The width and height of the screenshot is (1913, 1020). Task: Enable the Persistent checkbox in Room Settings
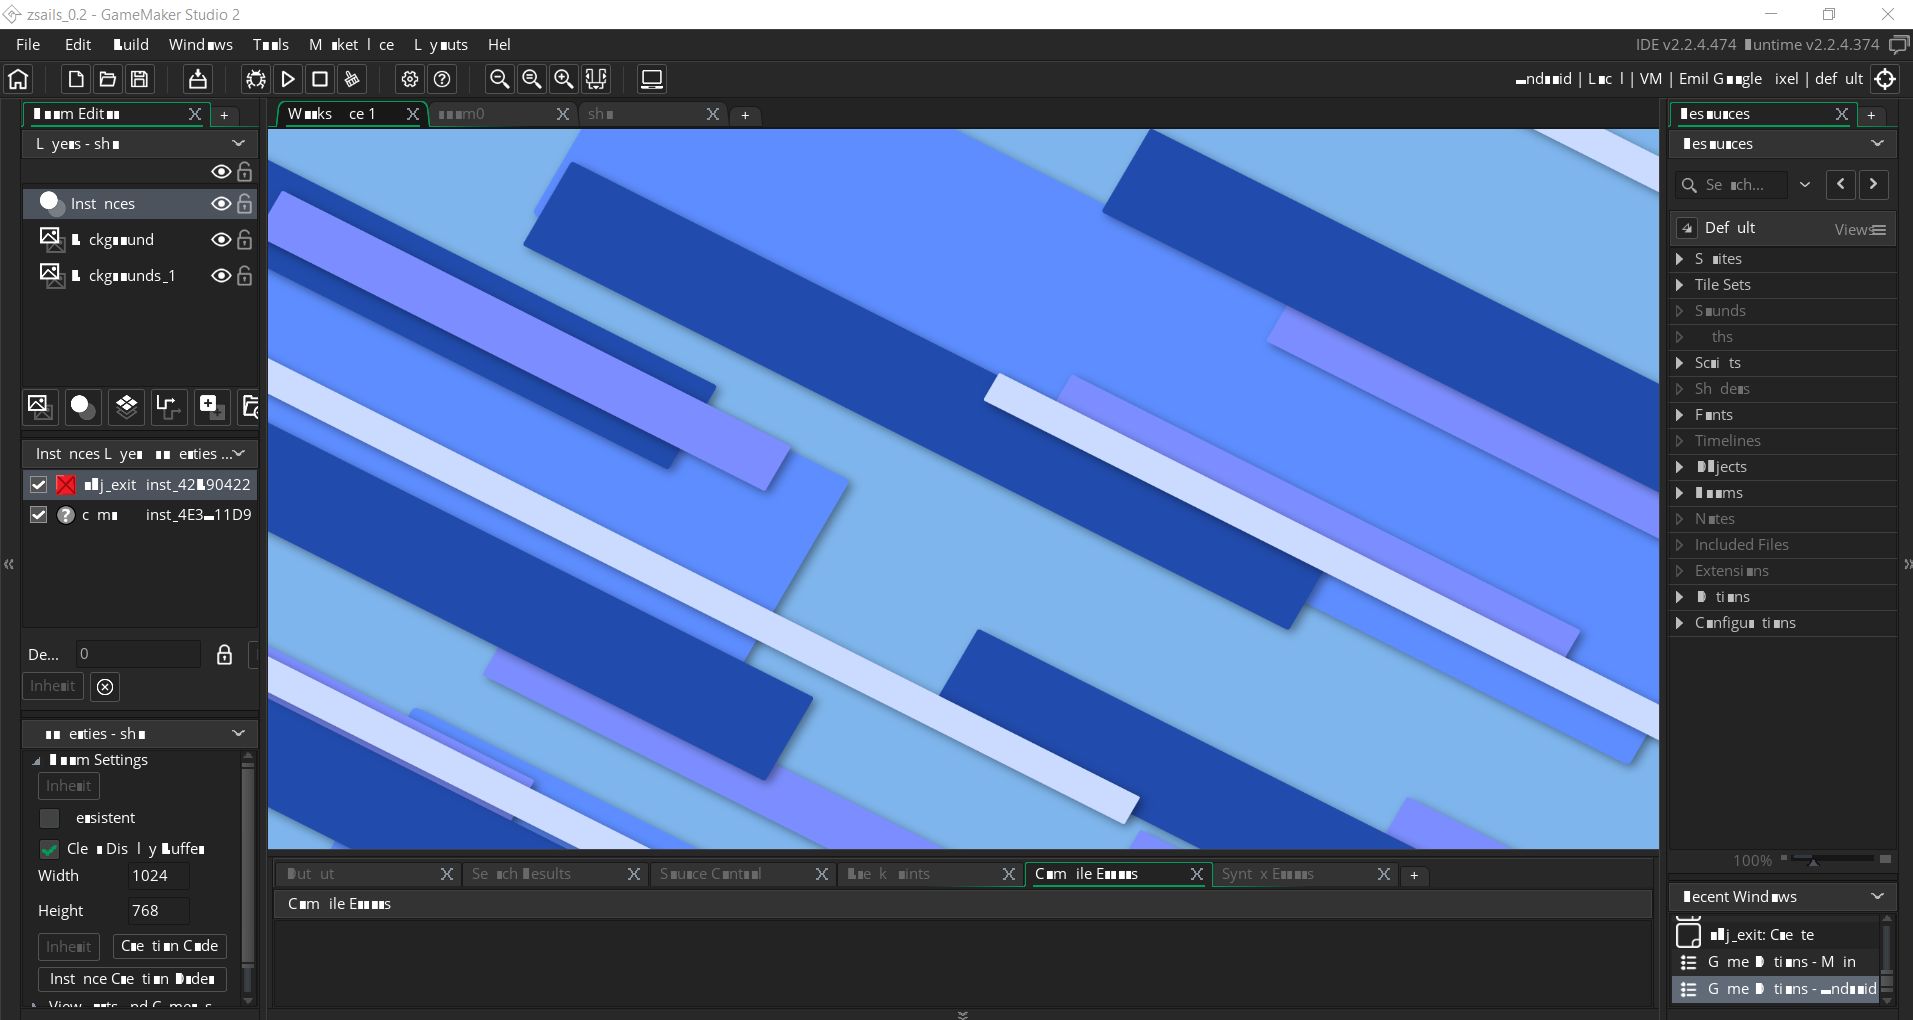pos(49,818)
